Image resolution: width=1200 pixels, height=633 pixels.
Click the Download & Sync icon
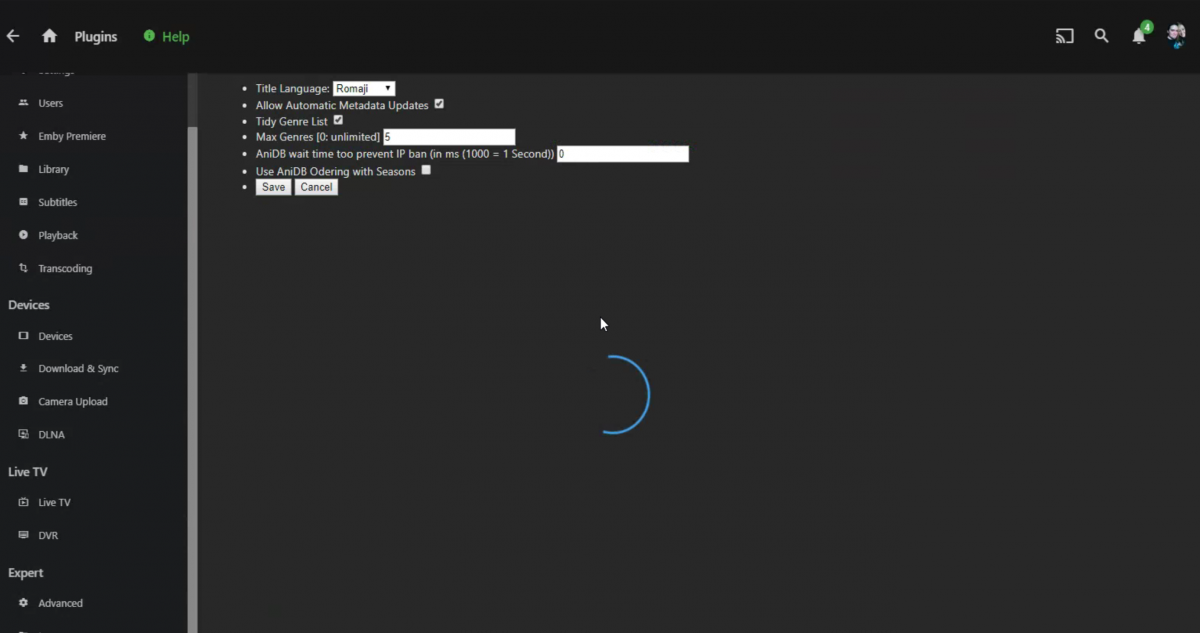[24, 368]
